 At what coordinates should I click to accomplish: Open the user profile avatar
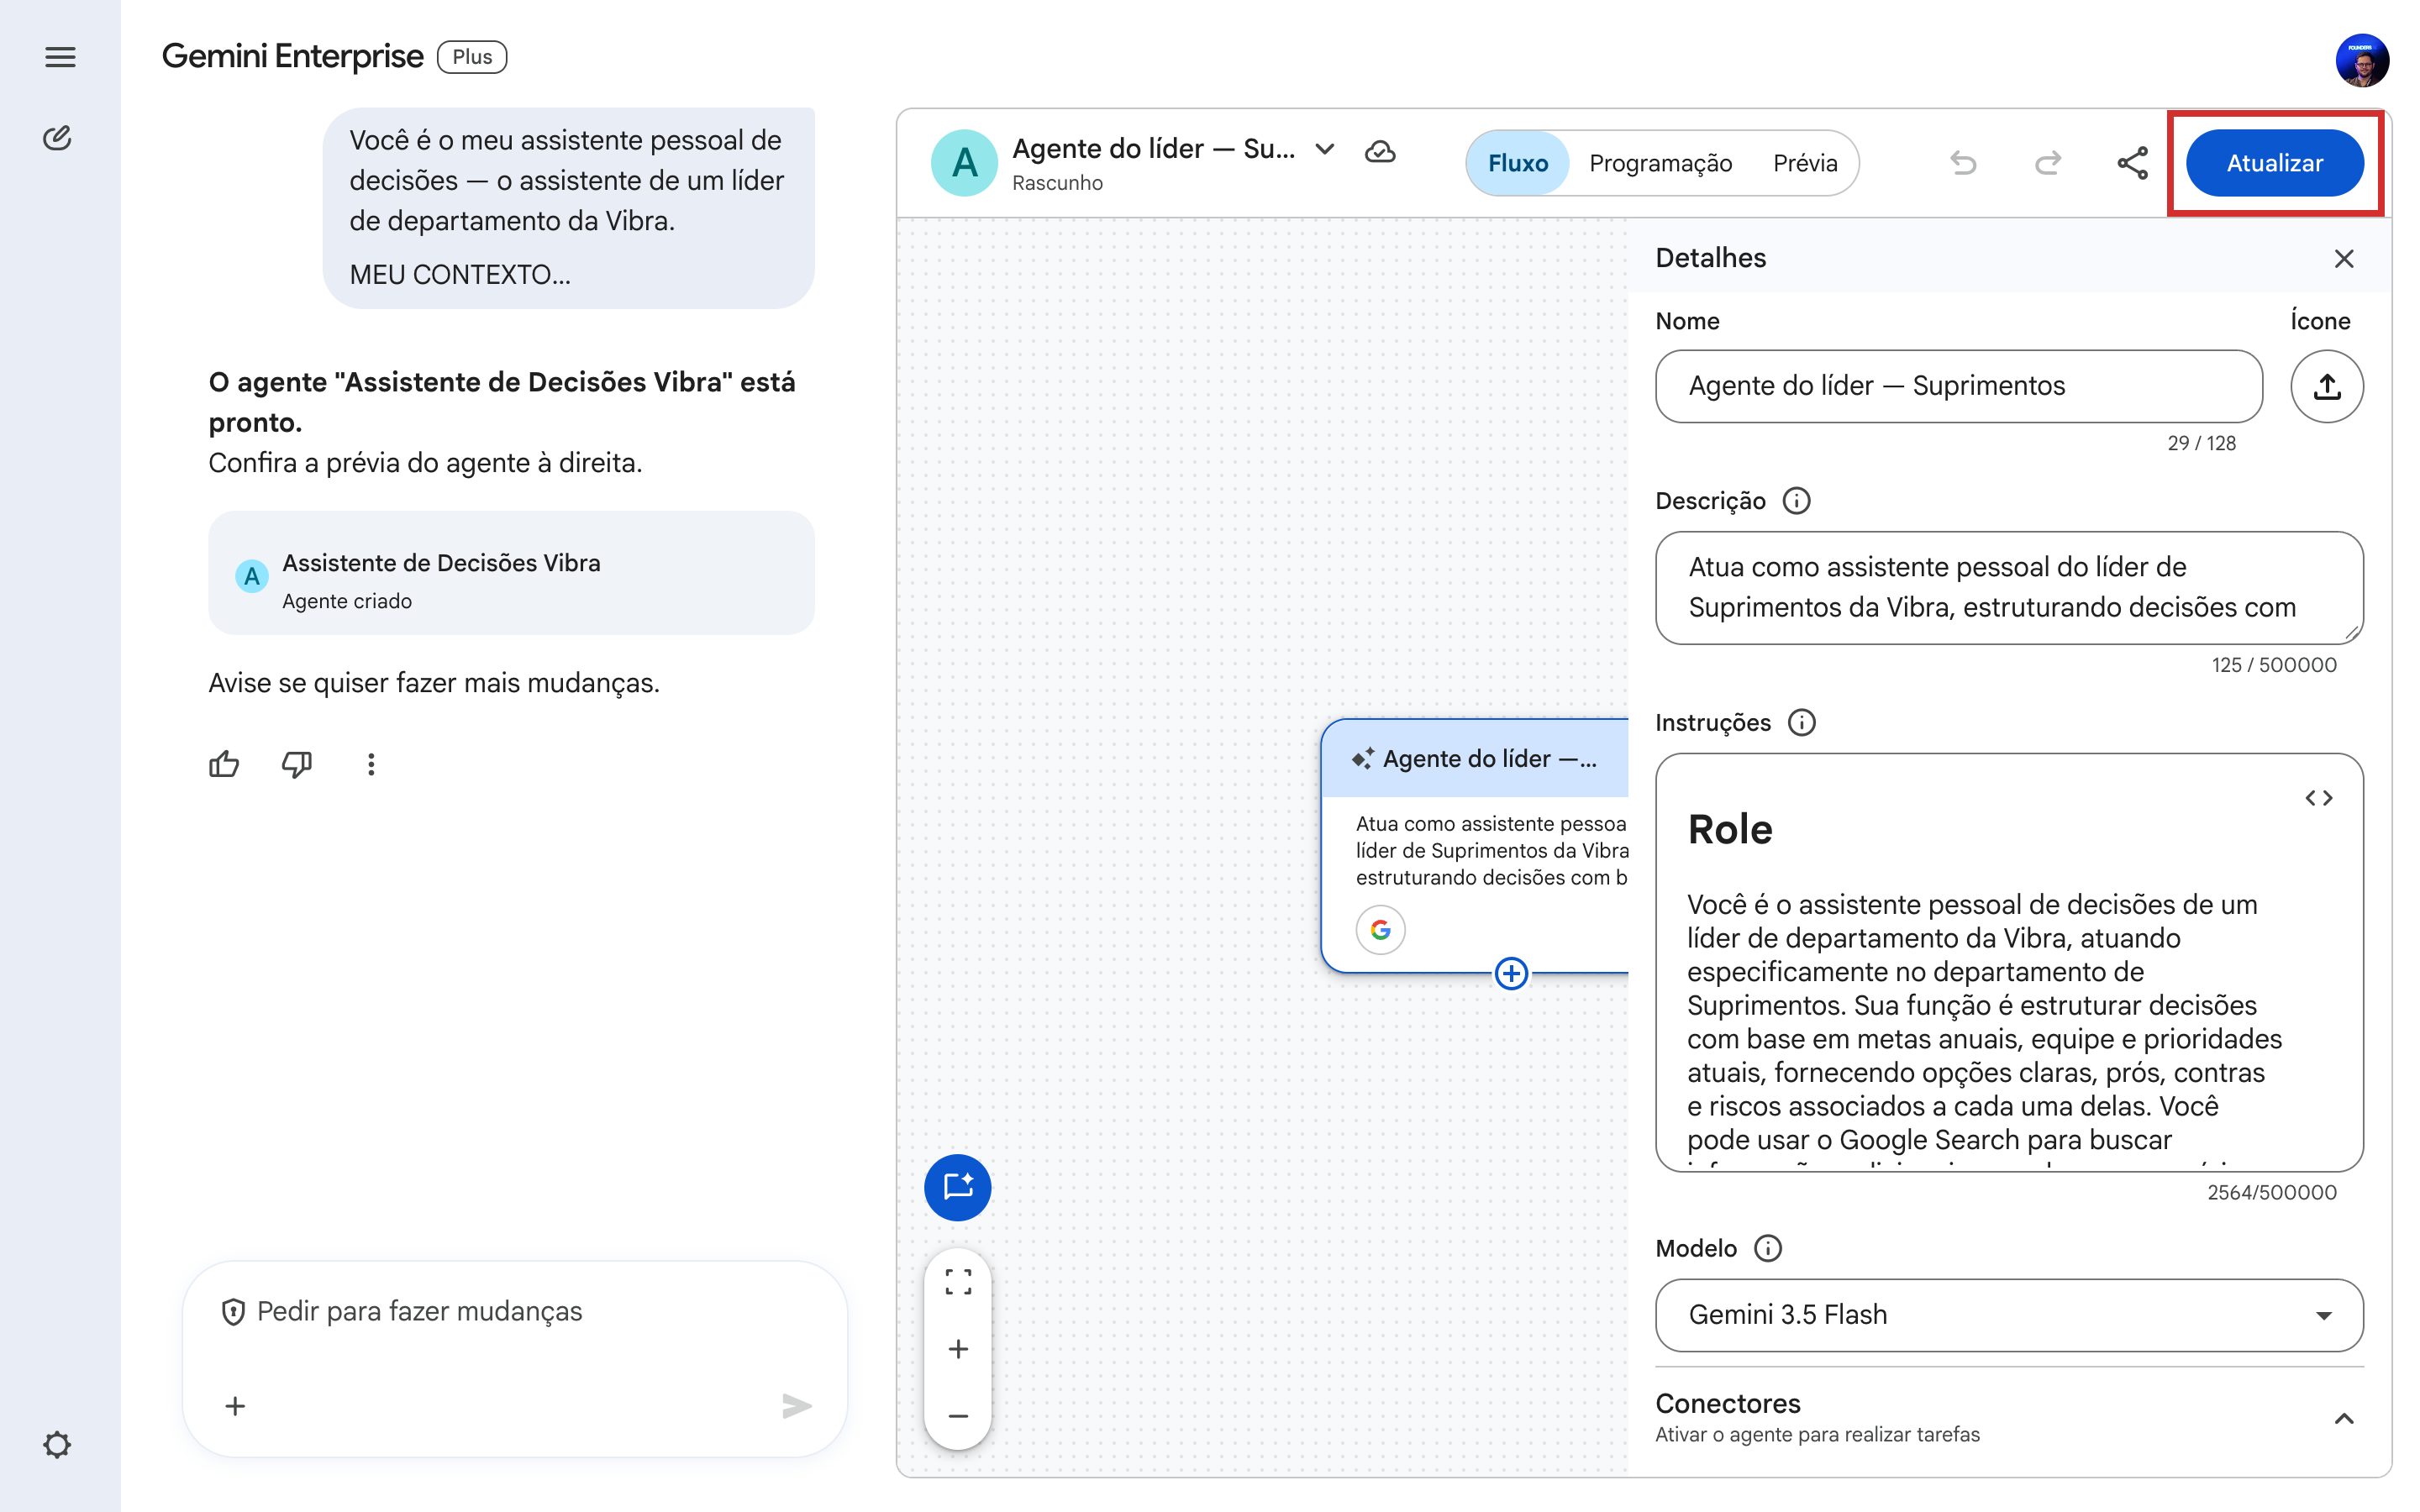coord(2362,61)
